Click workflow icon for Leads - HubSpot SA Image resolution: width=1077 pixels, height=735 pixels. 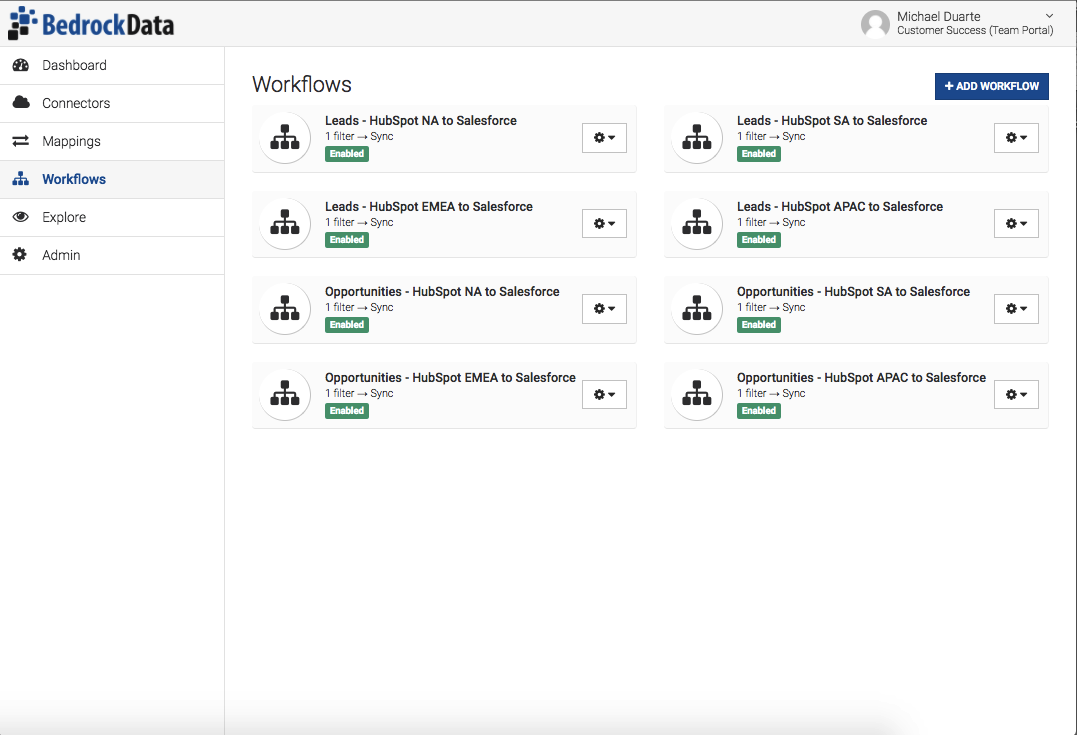(x=697, y=137)
